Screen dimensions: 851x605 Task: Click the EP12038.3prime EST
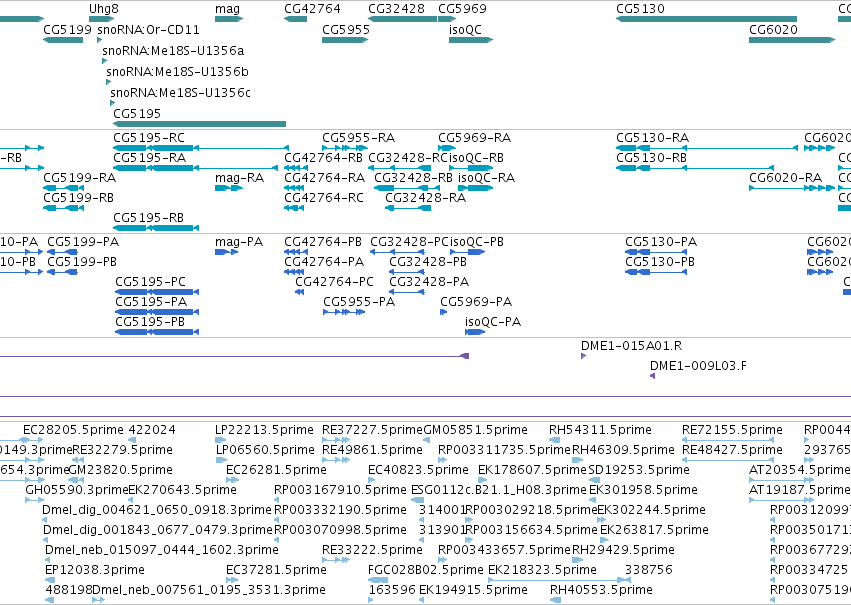pyautogui.click(x=48, y=580)
